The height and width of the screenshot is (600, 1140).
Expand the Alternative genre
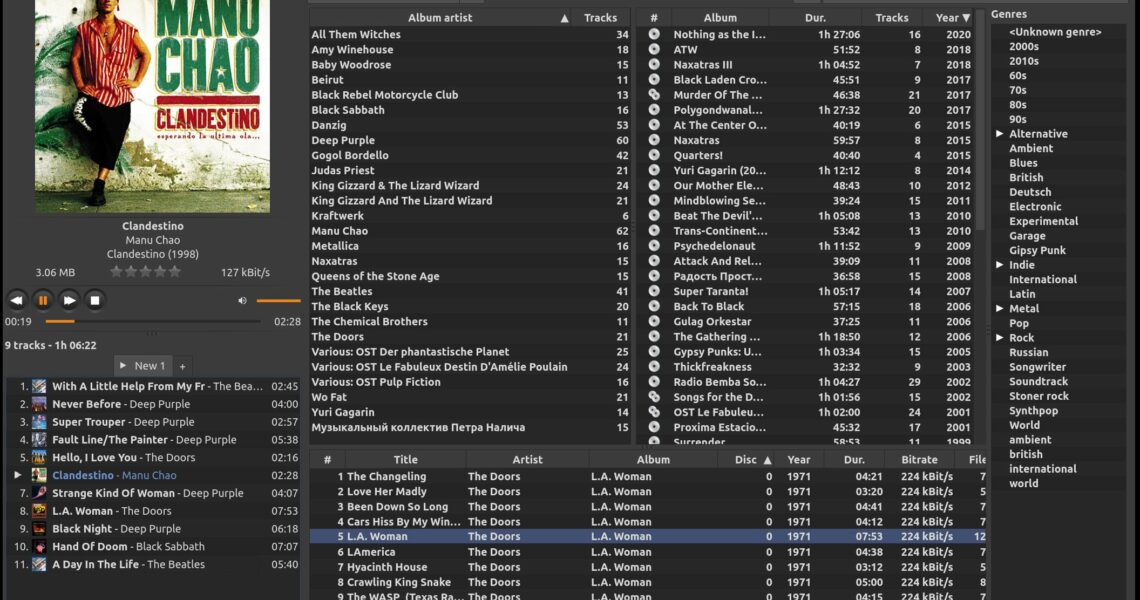[999, 134]
